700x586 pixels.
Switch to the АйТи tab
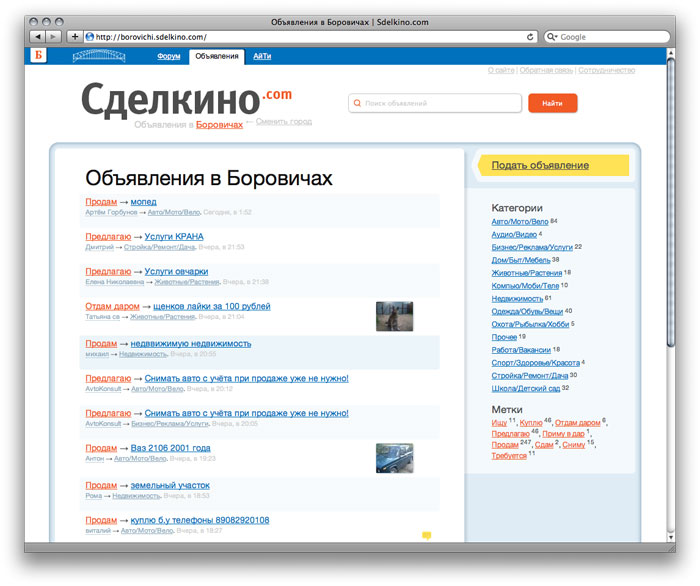pos(262,57)
